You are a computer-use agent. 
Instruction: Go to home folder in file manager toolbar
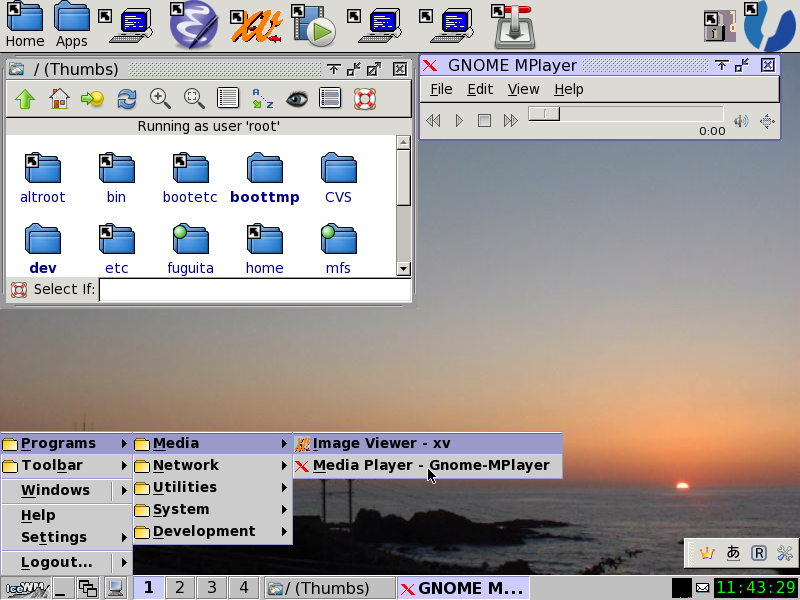[x=59, y=99]
